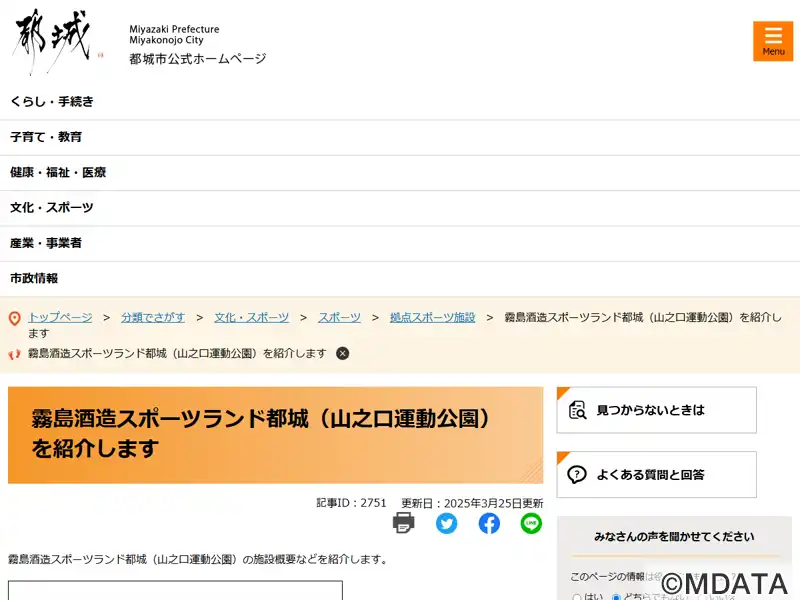The image size is (800, 600).
Task: Select the はい radio button
Action: tap(577, 597)
